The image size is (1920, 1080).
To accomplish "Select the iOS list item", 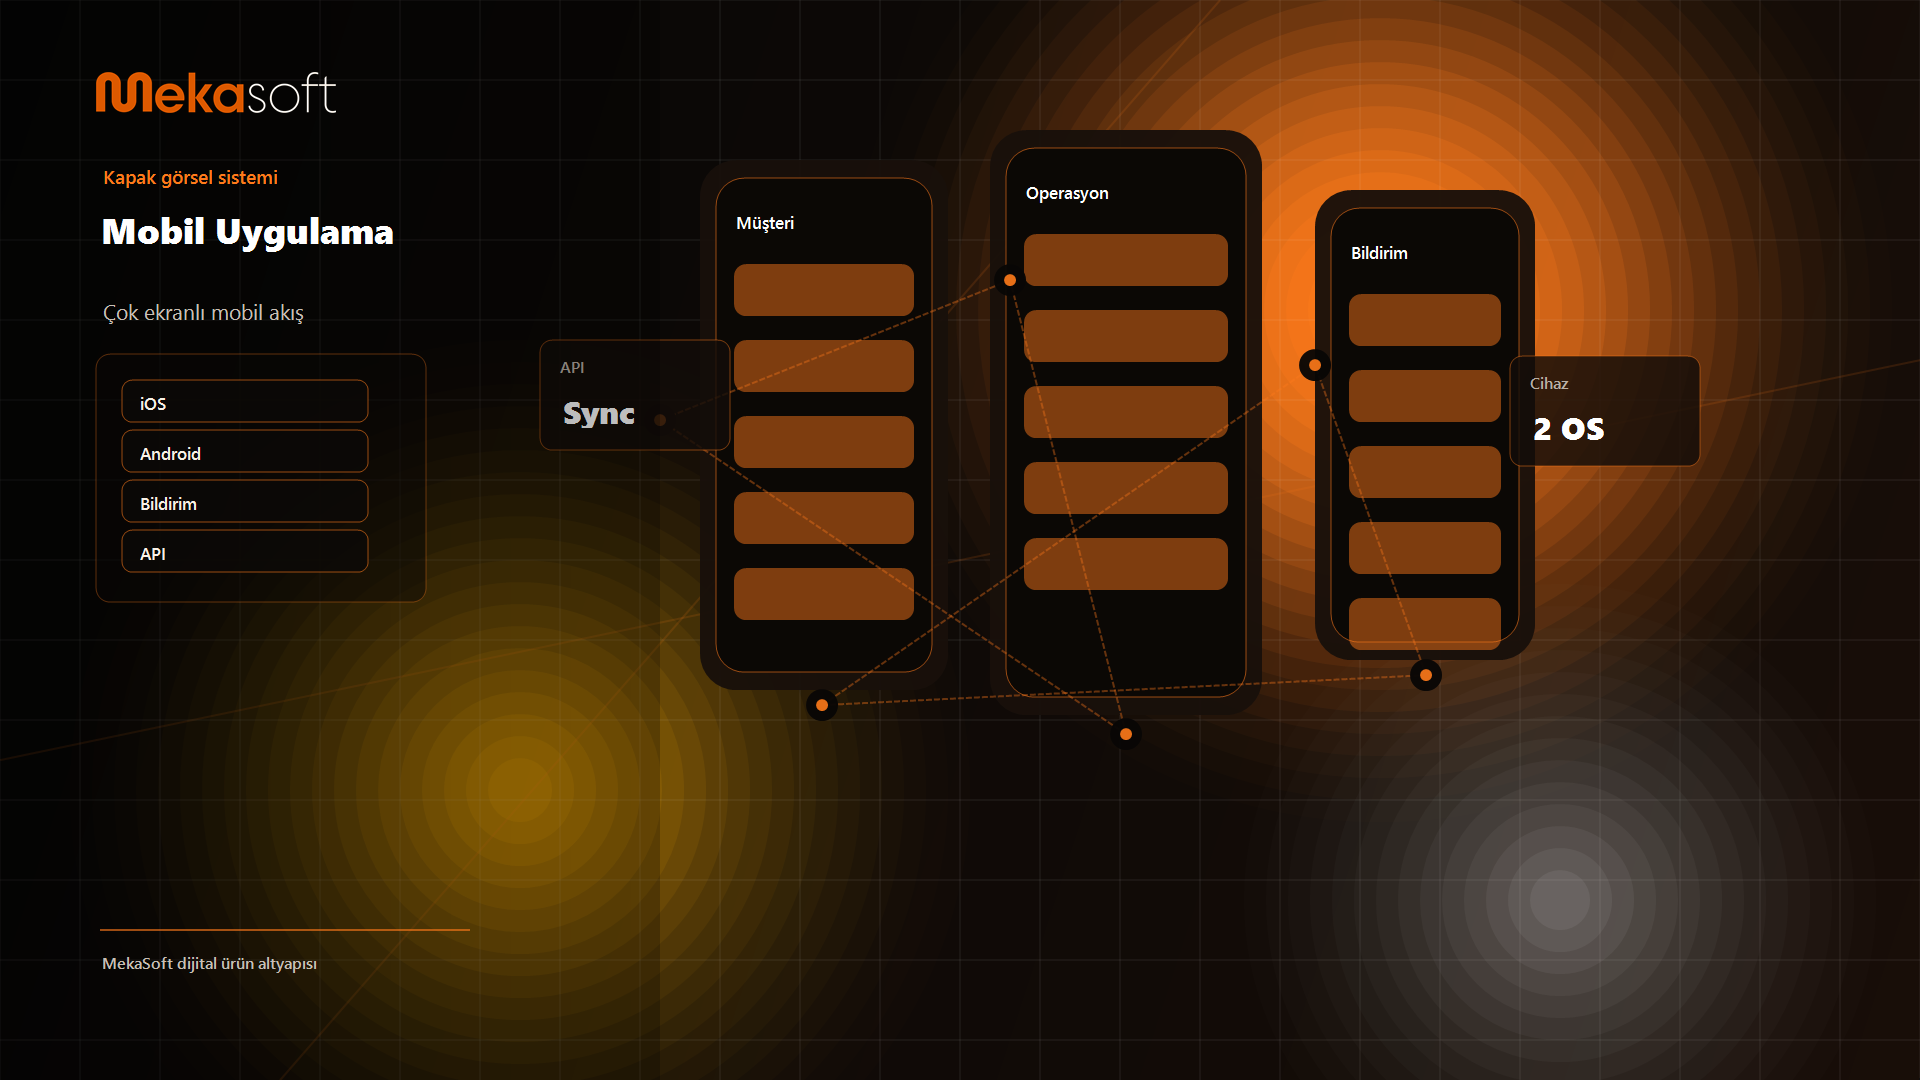I will coord(245,401).
